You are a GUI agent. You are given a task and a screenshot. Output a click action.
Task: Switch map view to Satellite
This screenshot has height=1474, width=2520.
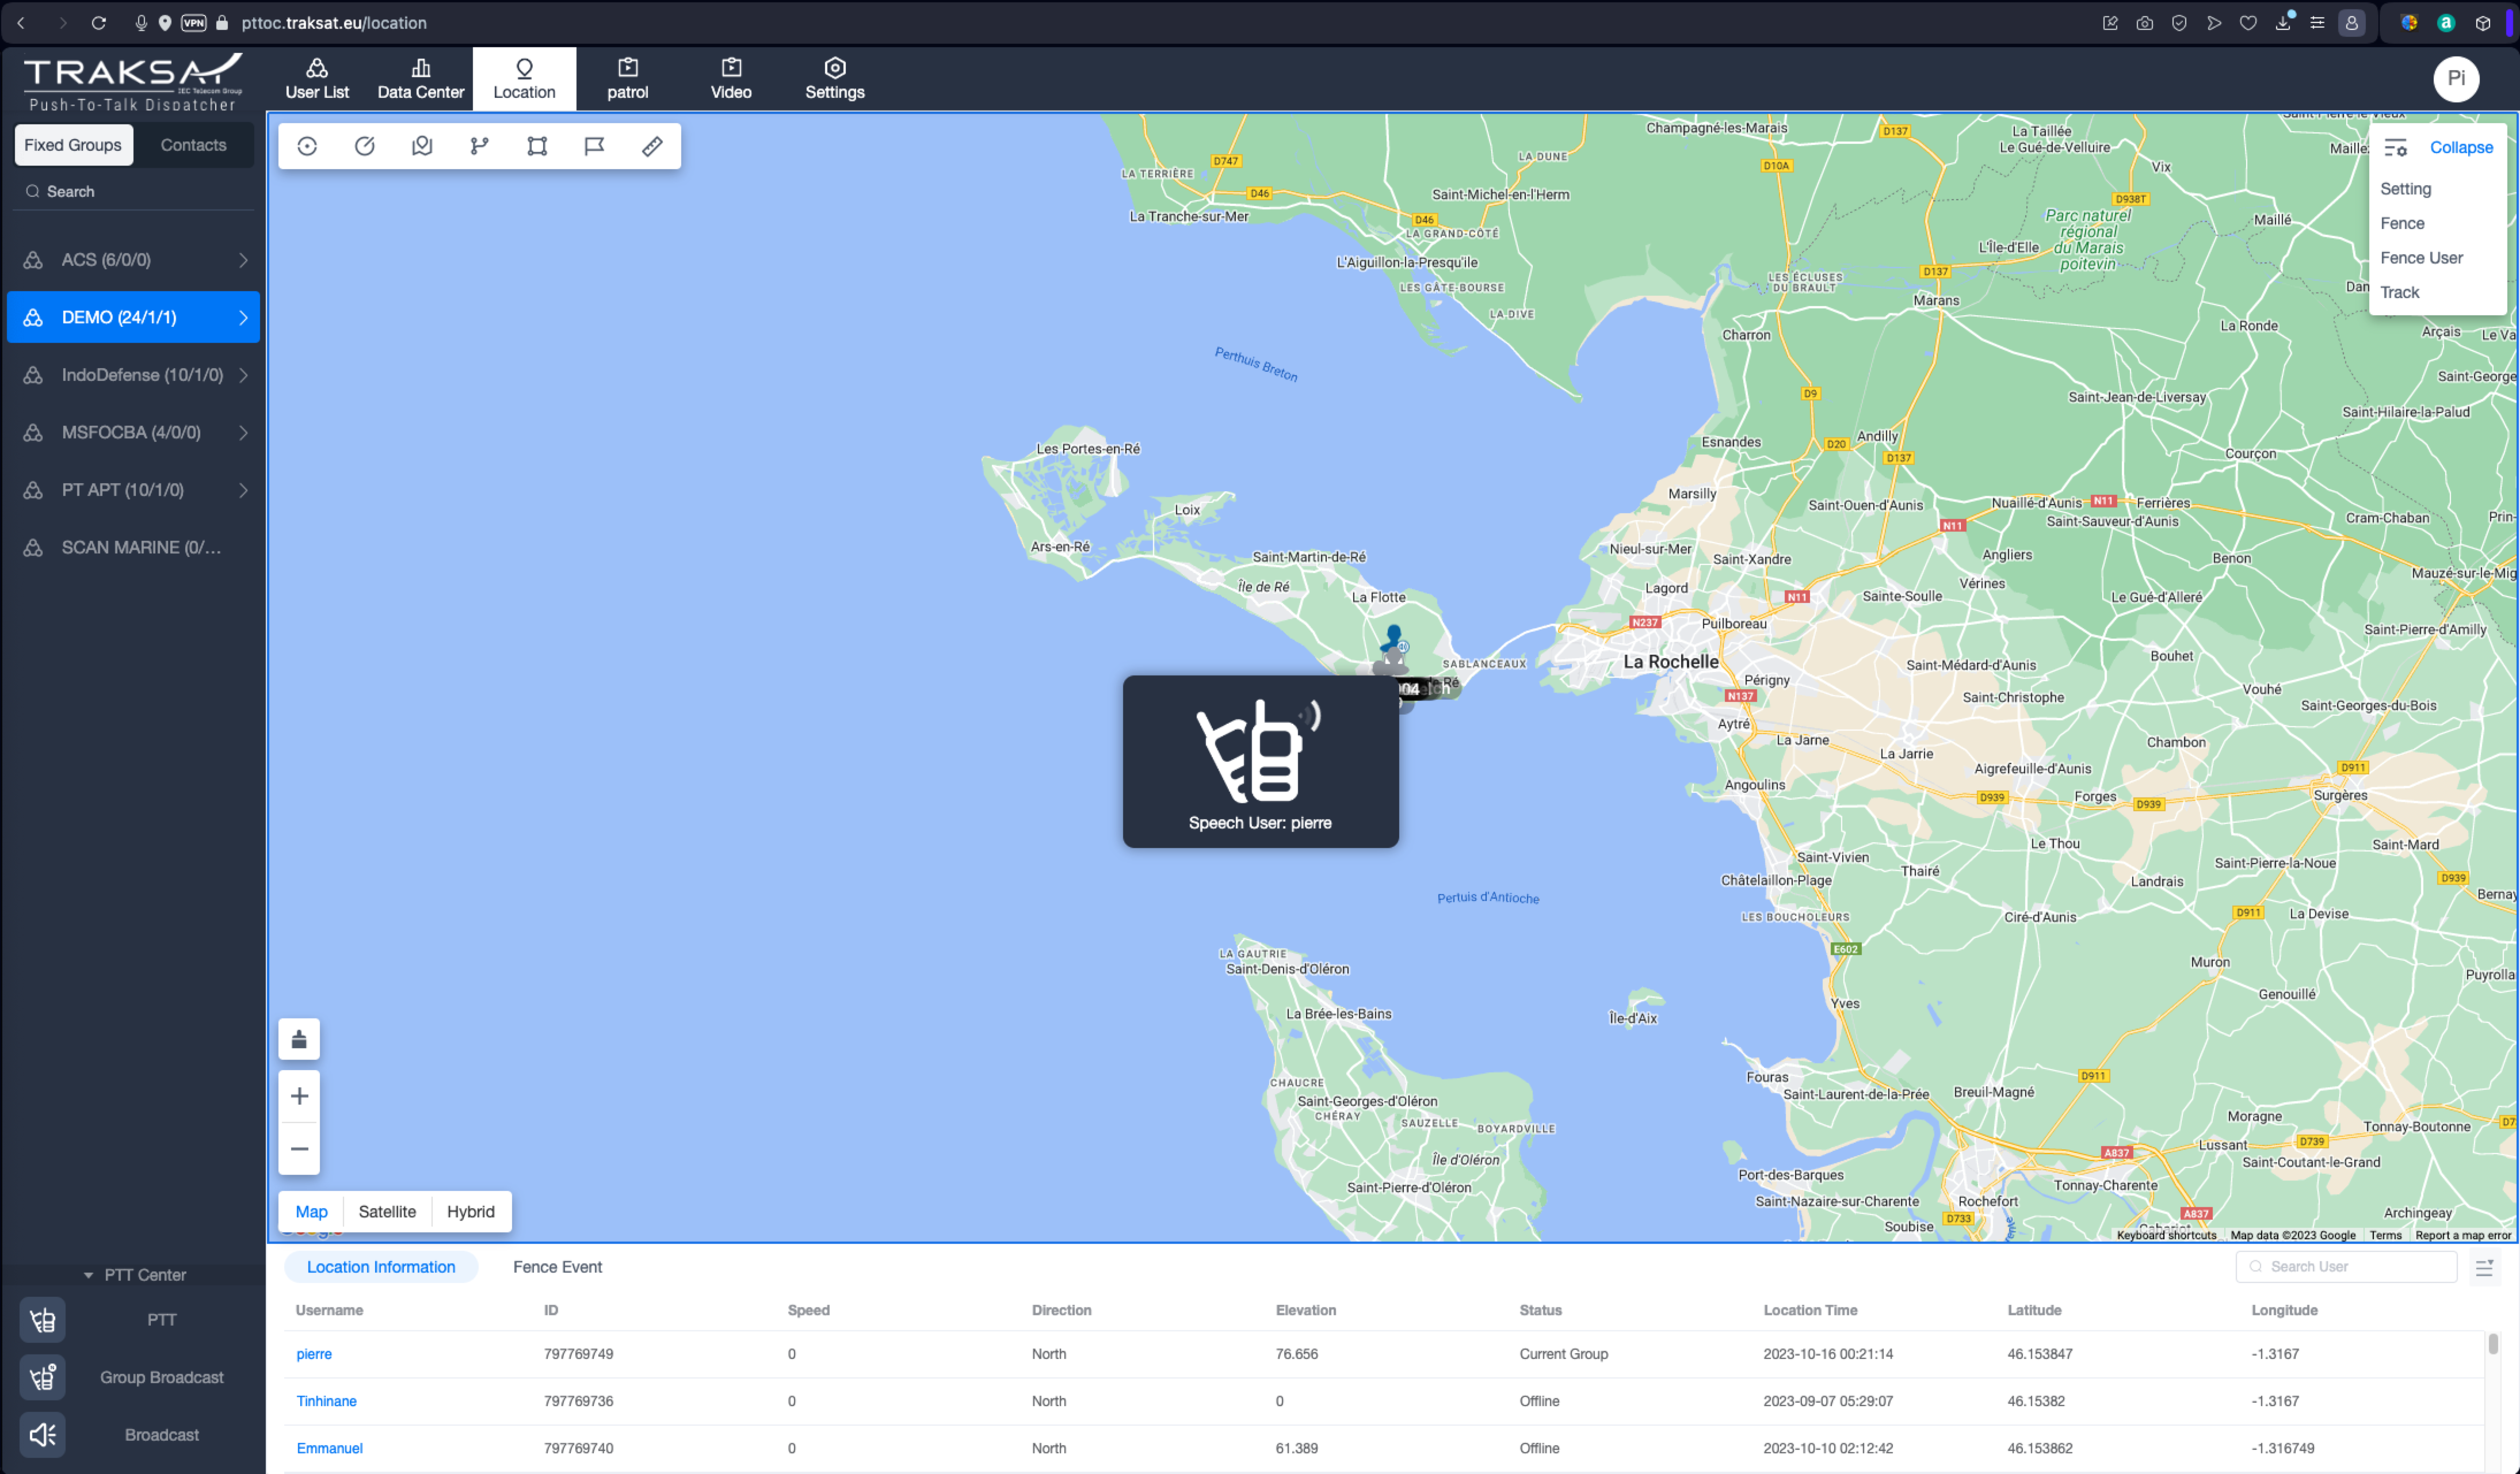387,1211
